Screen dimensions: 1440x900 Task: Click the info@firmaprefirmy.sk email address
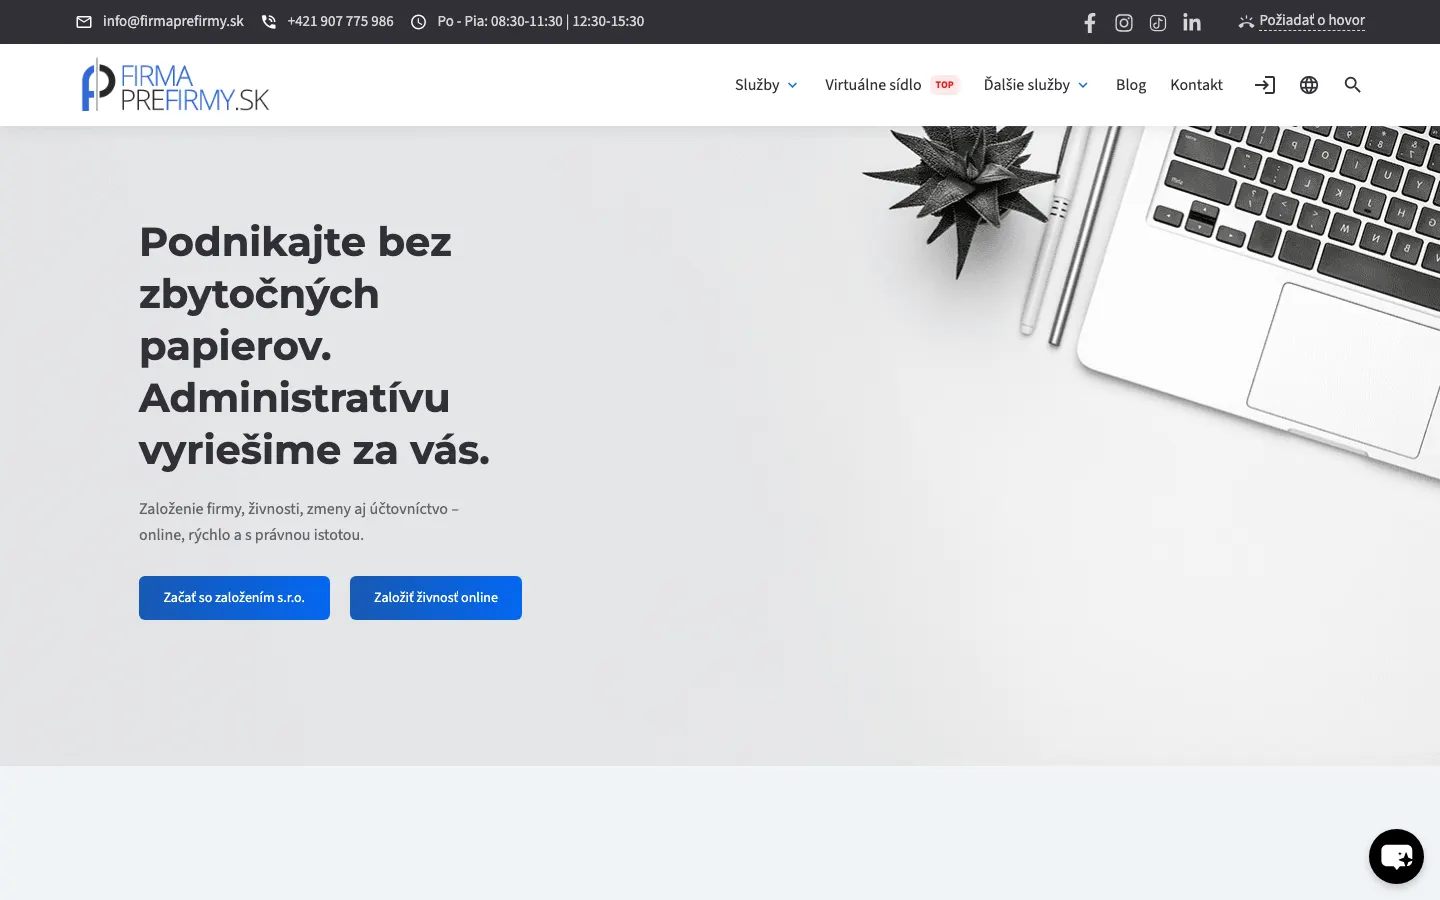point(173,21)
